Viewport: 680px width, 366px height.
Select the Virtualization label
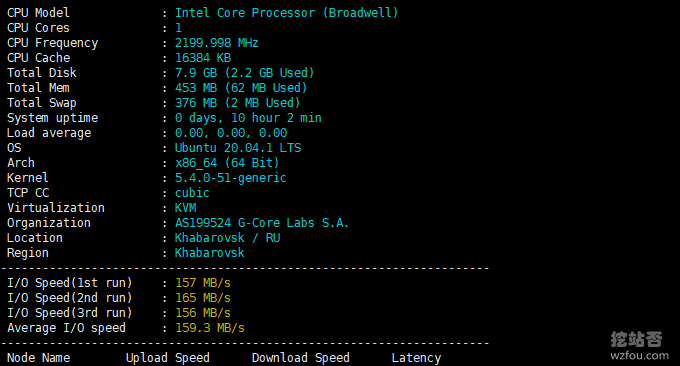[56, 208]
